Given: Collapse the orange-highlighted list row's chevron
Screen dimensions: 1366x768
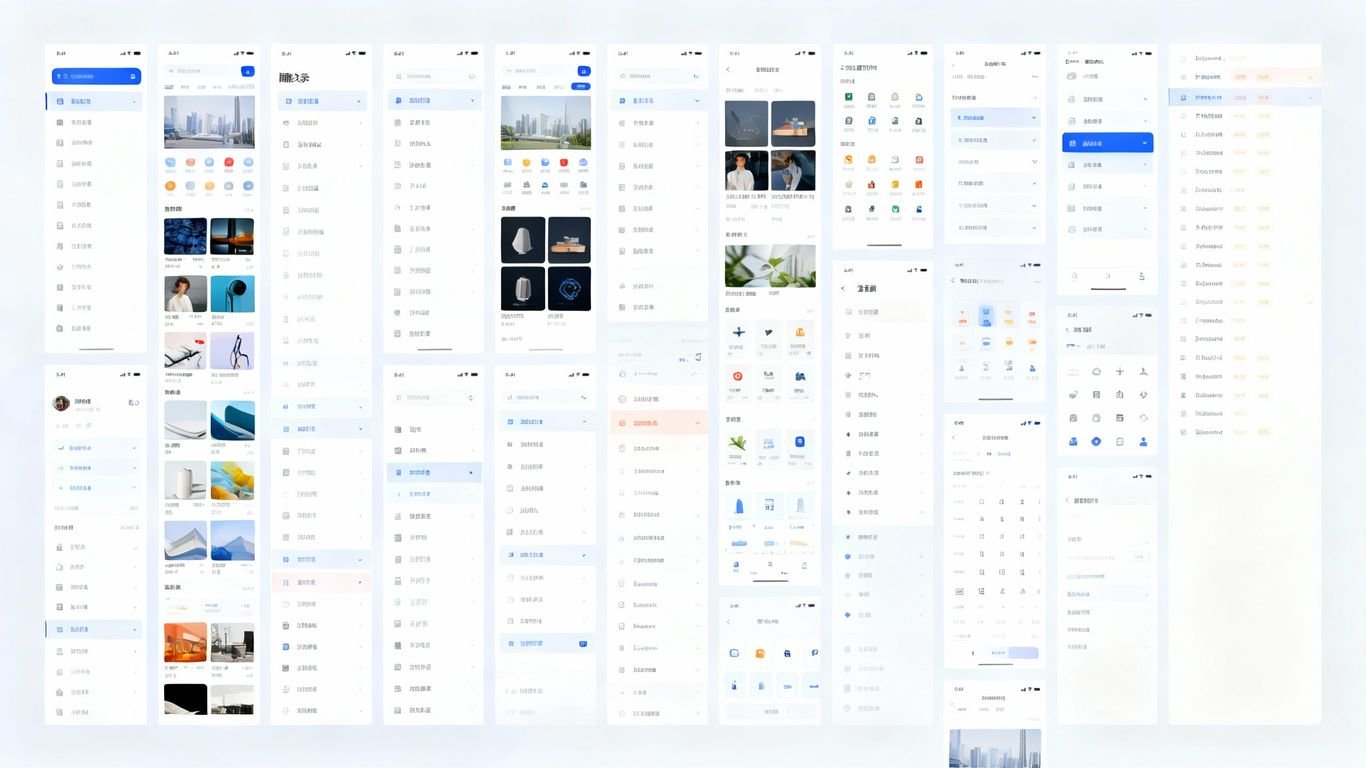Looking at the screenshot, I should (x=698, y=423).
